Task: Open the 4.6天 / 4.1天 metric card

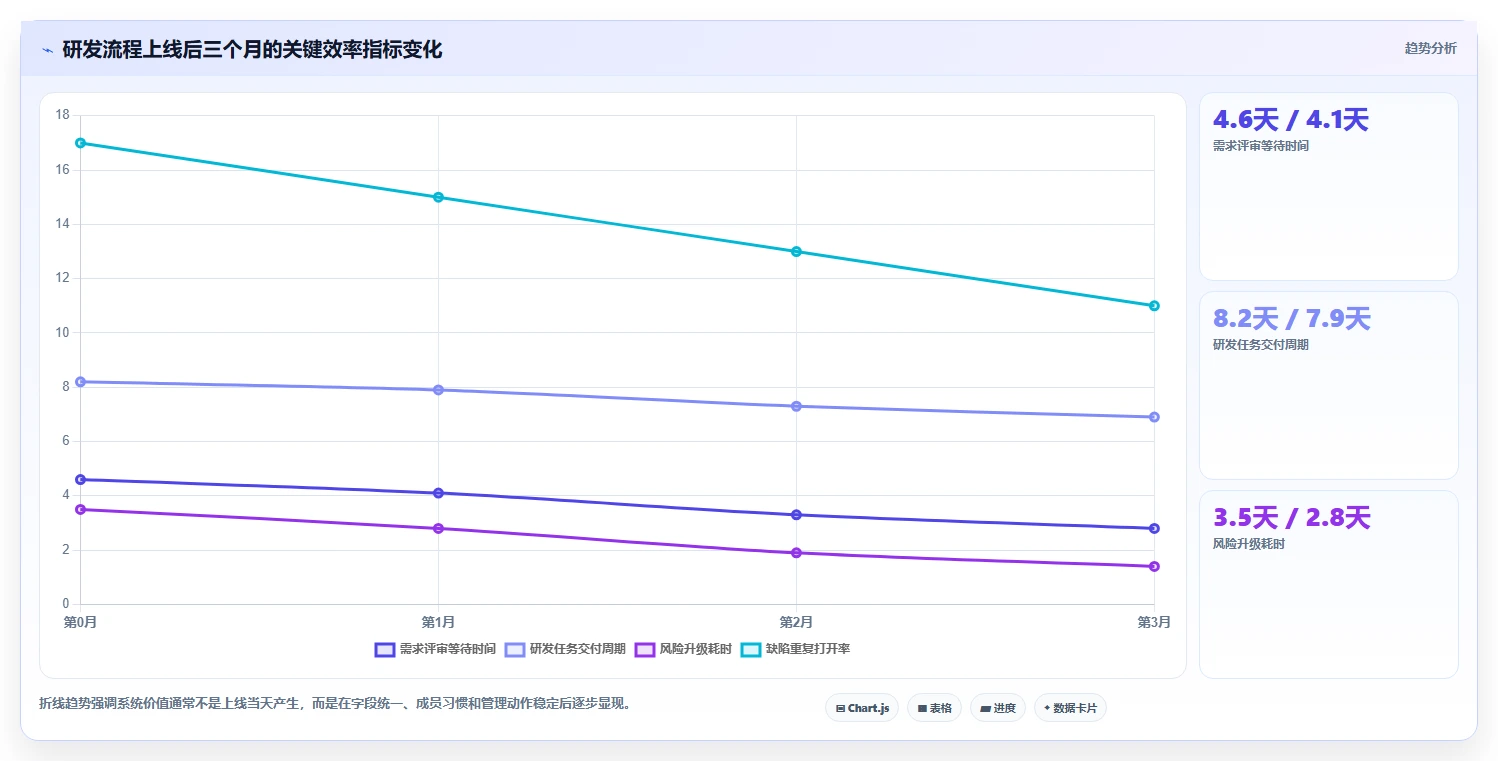Action: pyautogui.click(x=1329, y=187)
